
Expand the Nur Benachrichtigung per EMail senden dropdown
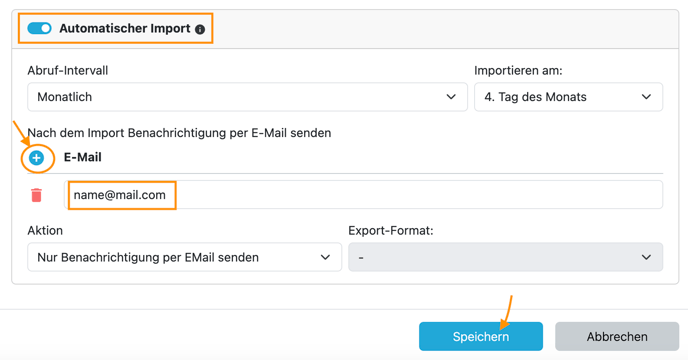(185, 257)
